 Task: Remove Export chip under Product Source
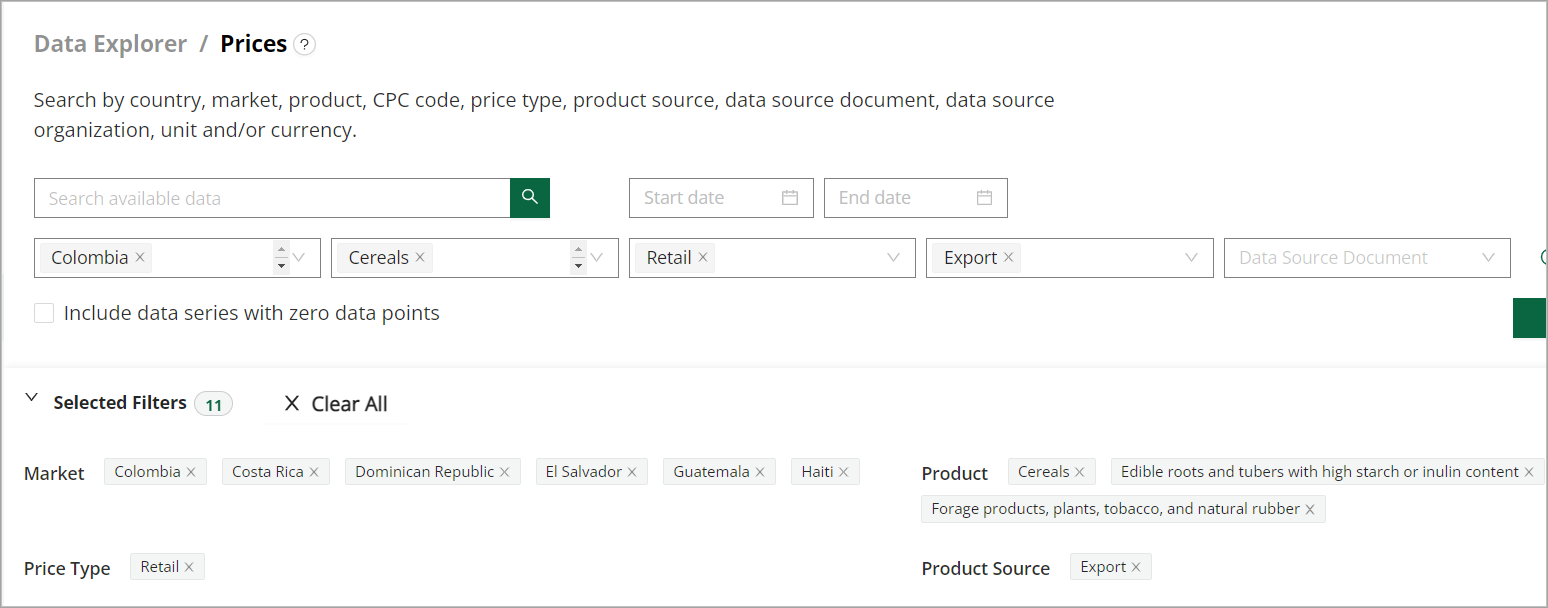1136,567
